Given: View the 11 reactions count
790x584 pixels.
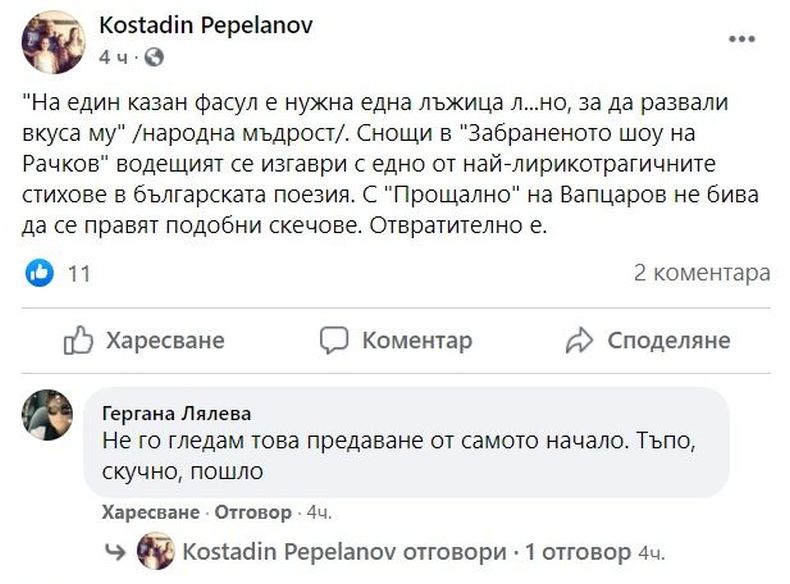Looking at the screenshot, I should point(78,273).
